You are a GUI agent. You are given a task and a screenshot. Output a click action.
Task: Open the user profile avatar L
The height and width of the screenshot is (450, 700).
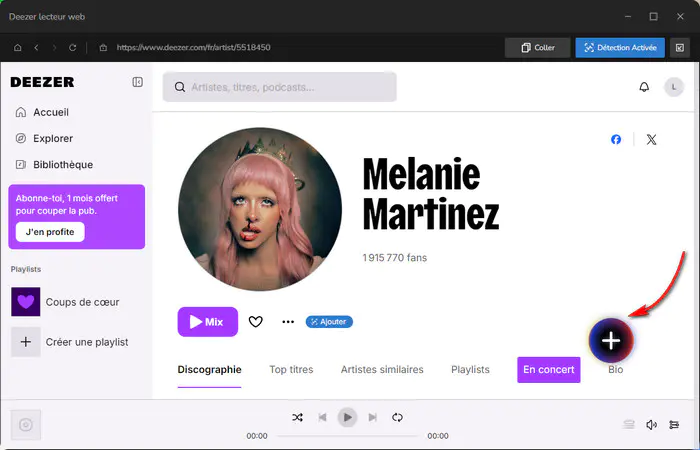674,87
